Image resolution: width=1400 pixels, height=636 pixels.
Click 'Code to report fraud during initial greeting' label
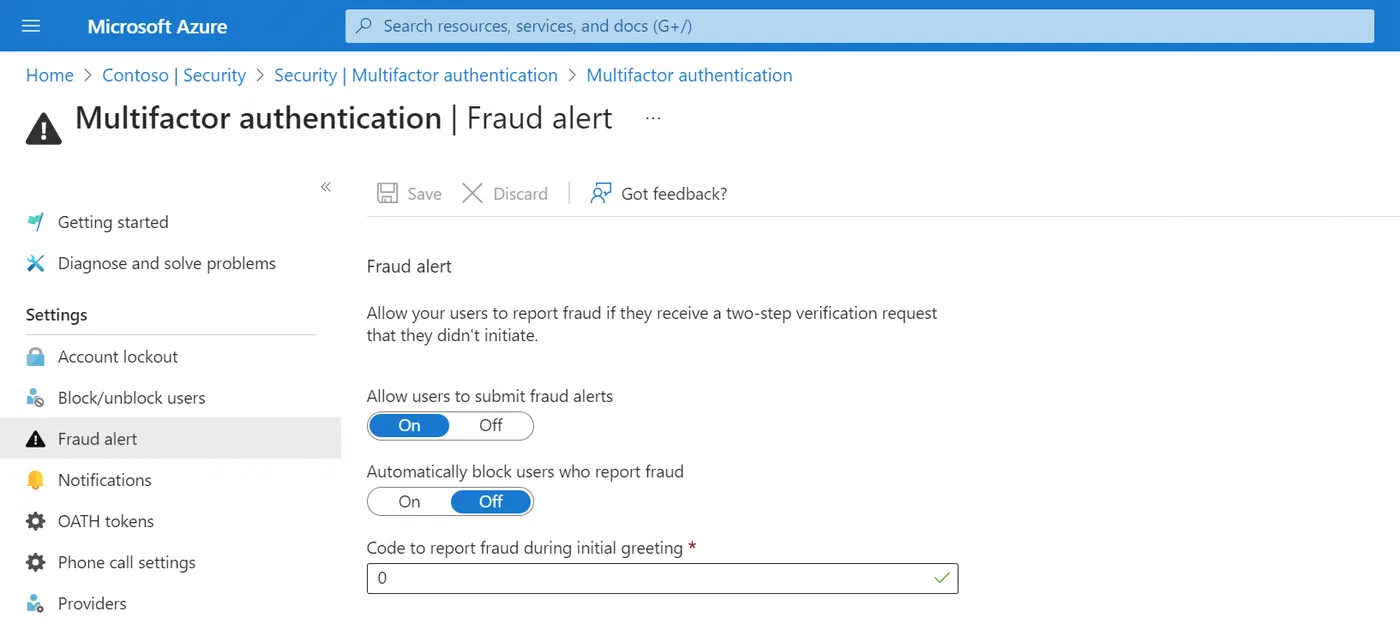[525, 548]
